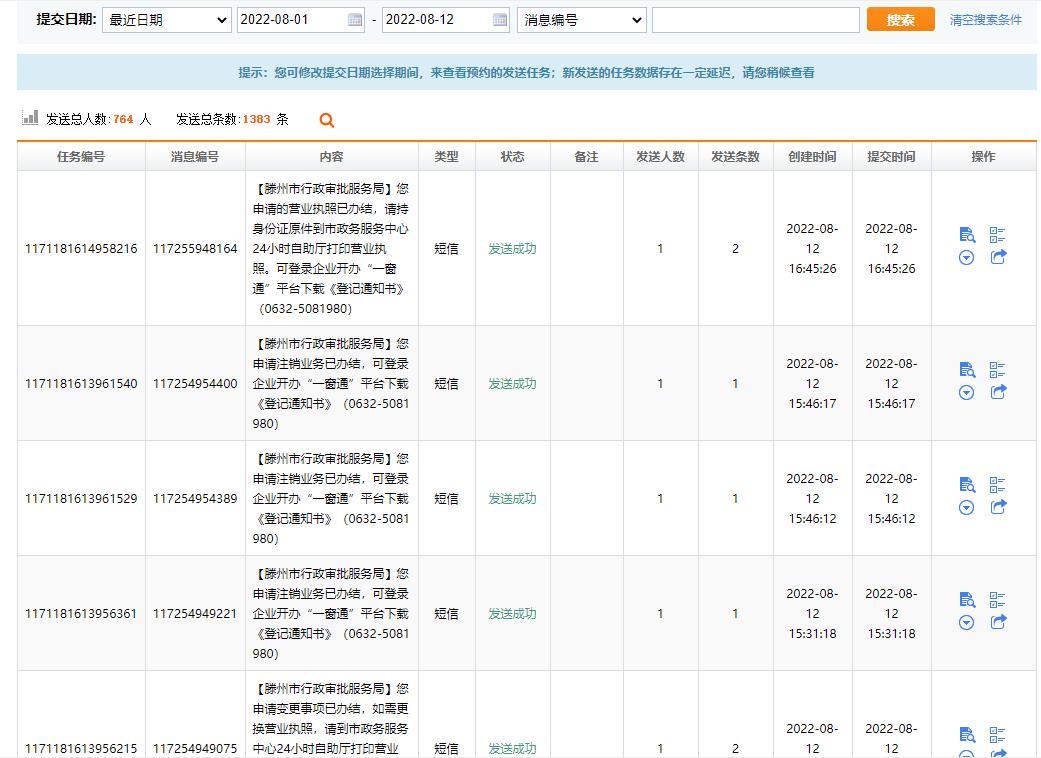Select message number 117255948164
Viewport: 1041px width, 758px height.
[x=195, y=249]
